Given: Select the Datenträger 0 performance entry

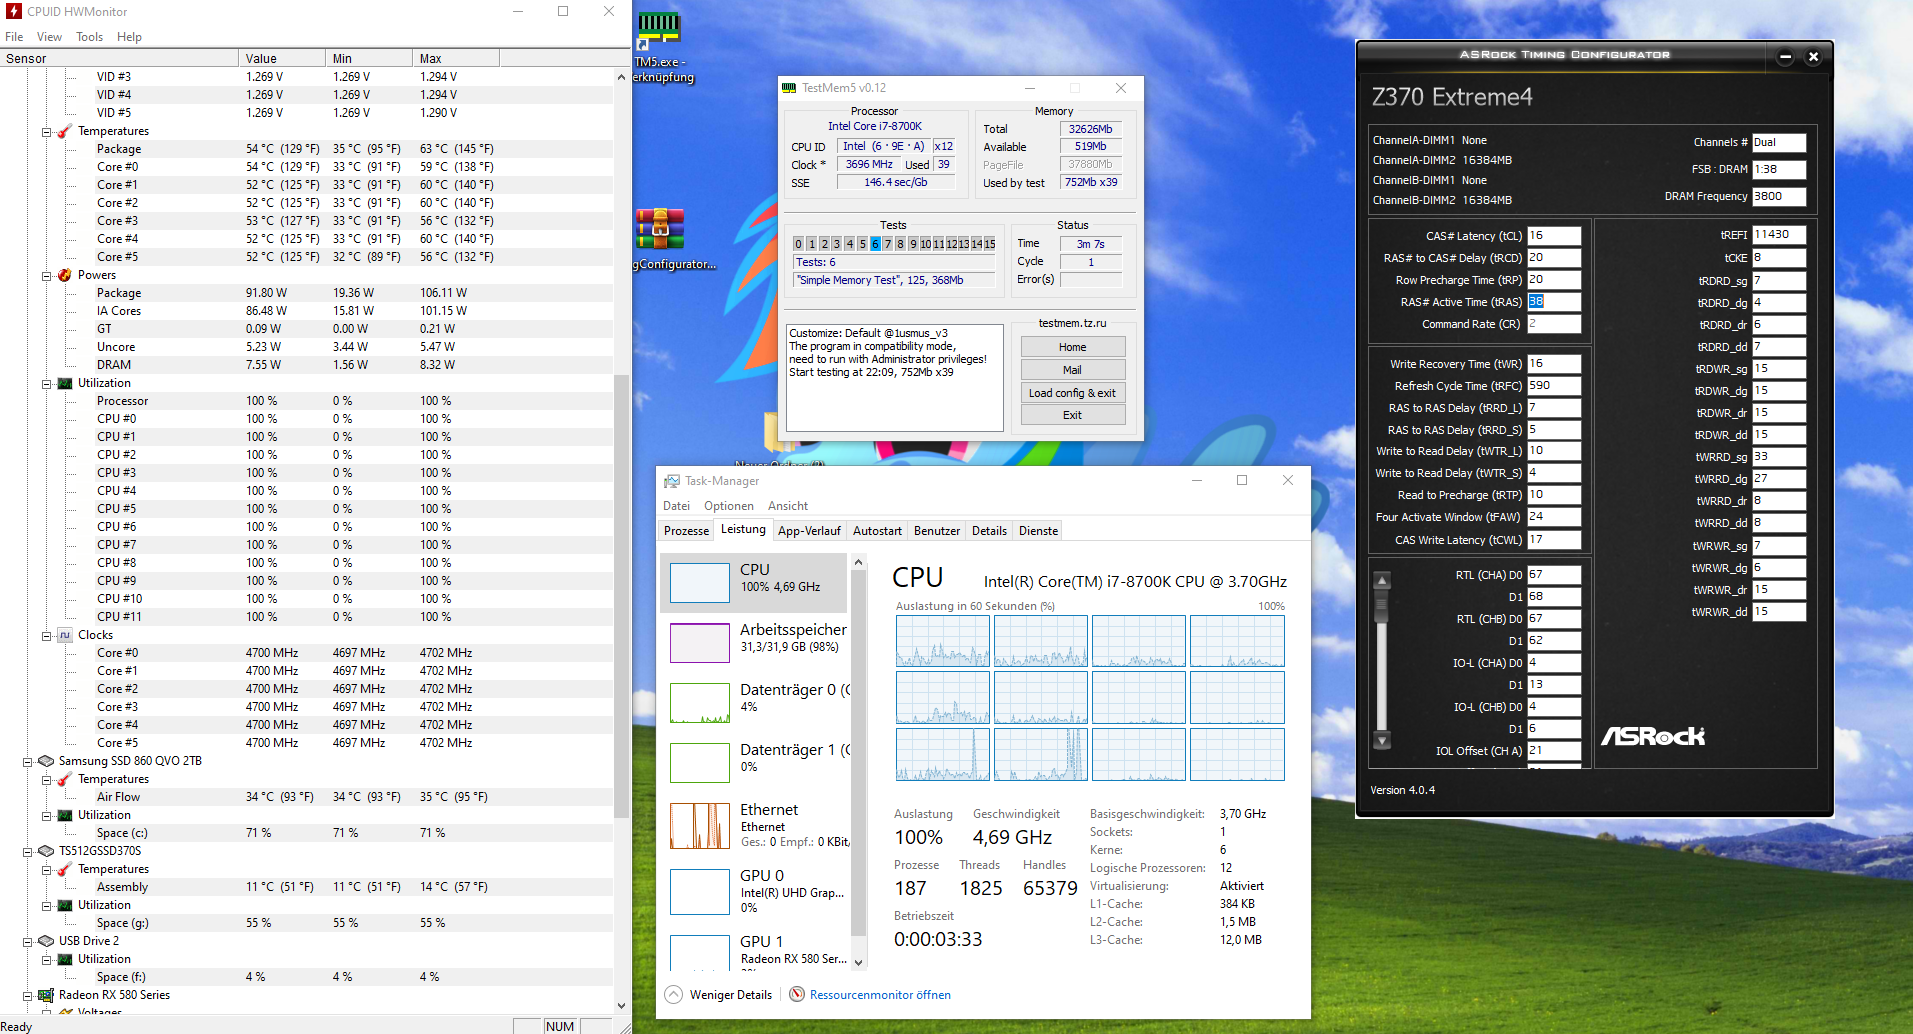Looking at the screenshot, I should pyautogui.click(x=755, y=702).
